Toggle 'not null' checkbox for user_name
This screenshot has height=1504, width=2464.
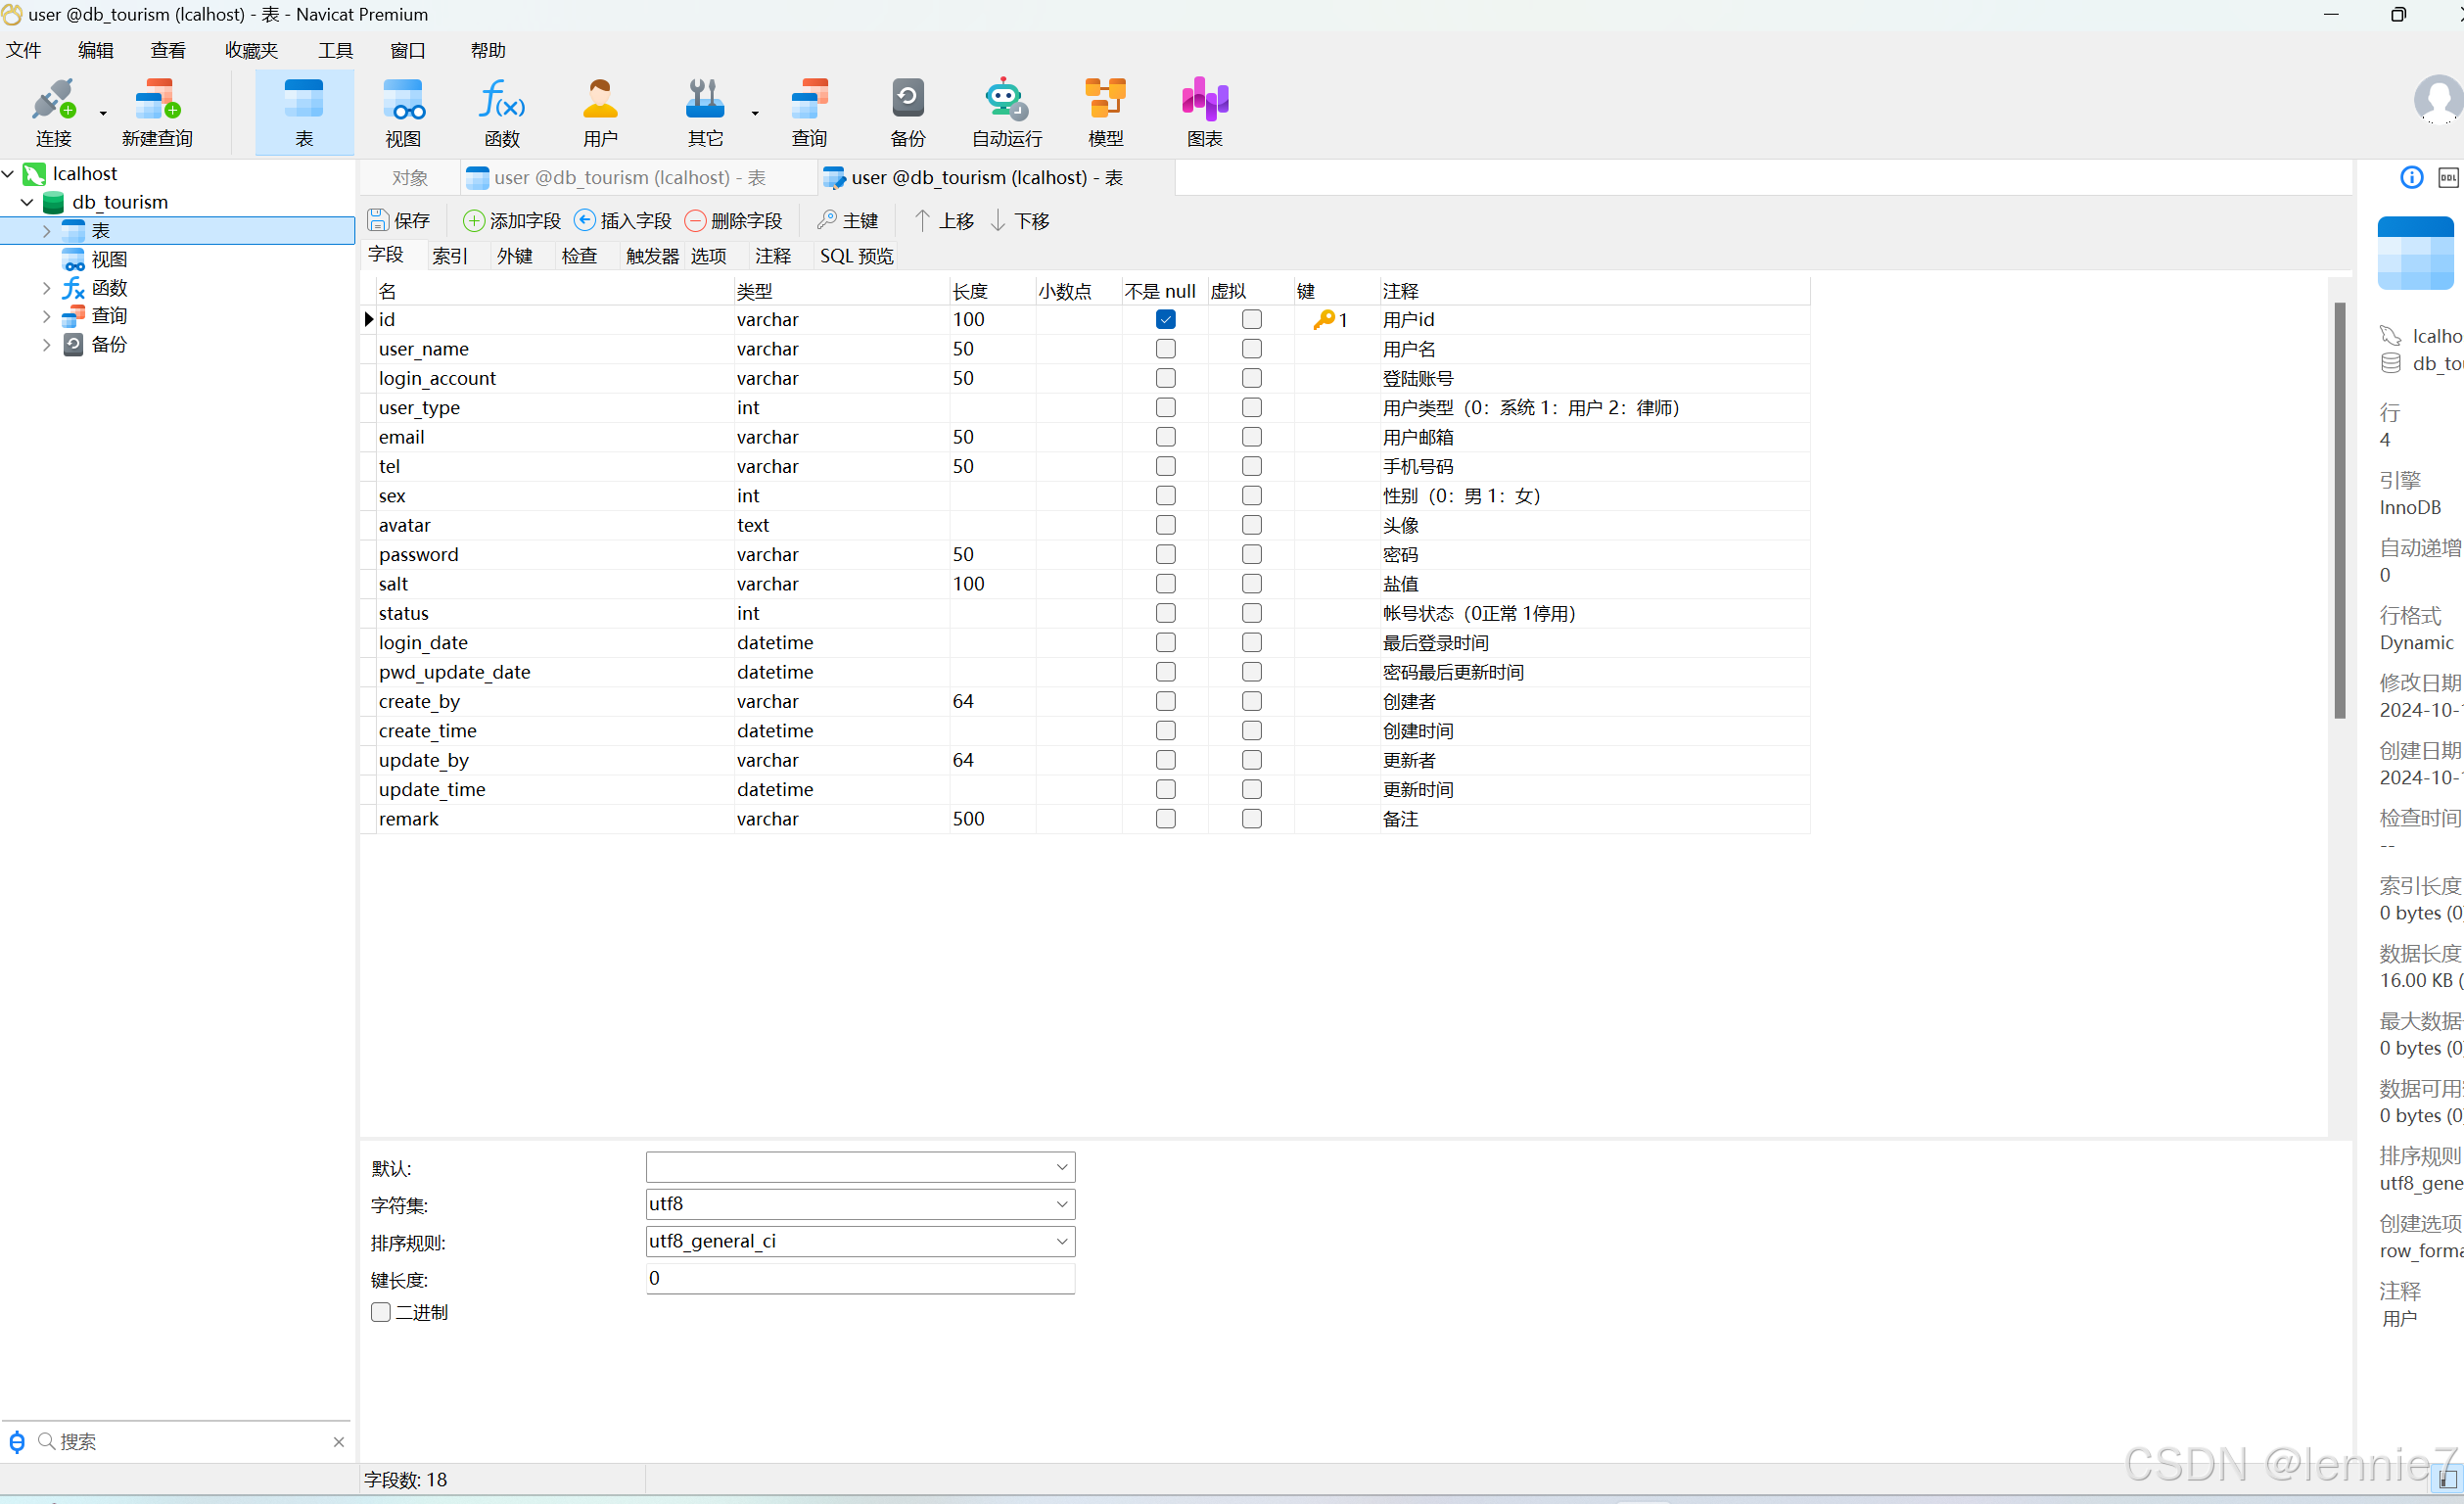(1165, 349)
